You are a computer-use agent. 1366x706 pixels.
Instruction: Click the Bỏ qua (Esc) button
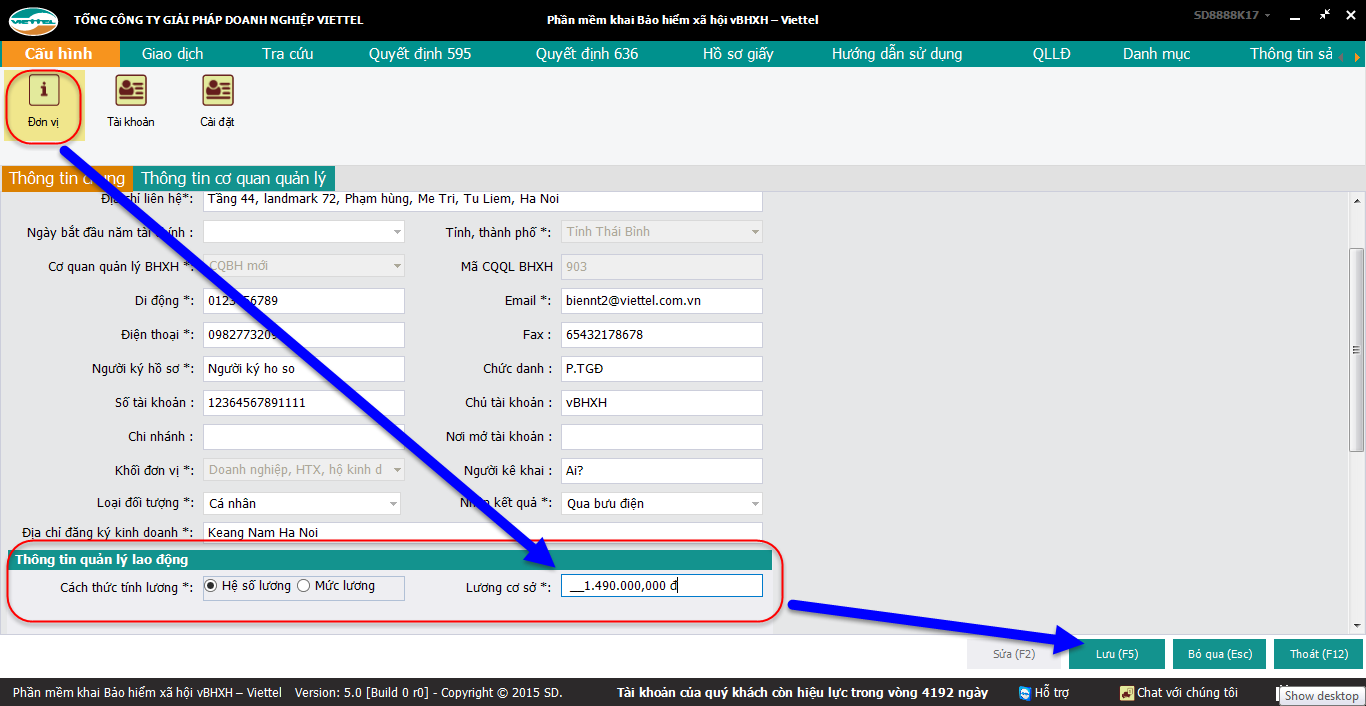point(1220,654)
